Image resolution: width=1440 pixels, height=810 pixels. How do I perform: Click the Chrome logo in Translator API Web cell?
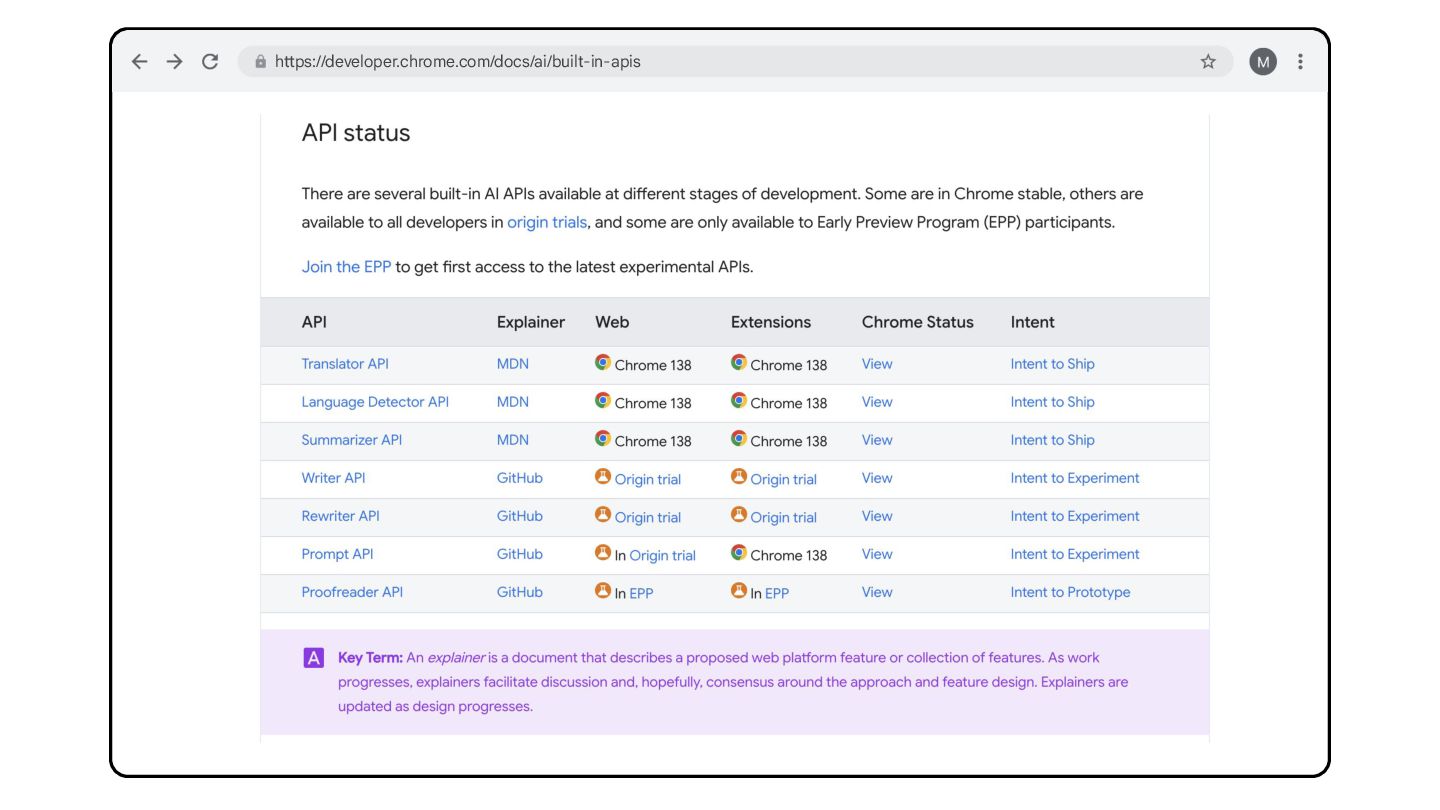point(603,363)
